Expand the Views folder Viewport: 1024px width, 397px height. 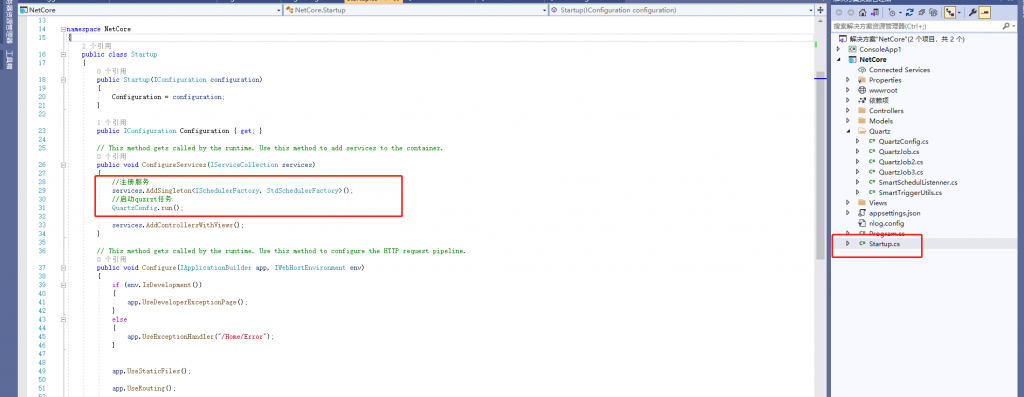coord(848,202)
